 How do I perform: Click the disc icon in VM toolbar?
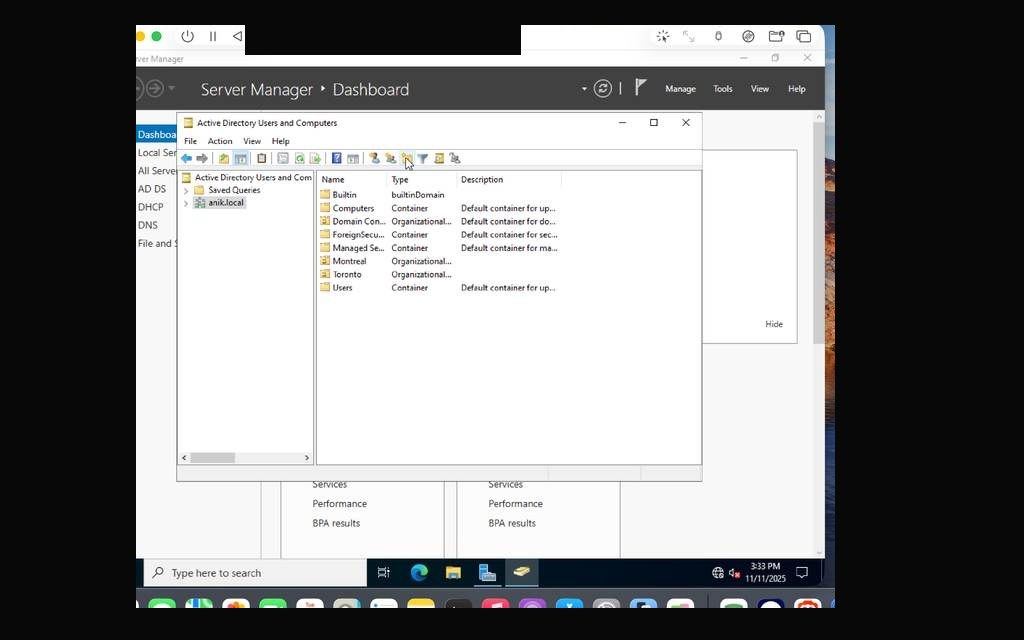(748, 37)
